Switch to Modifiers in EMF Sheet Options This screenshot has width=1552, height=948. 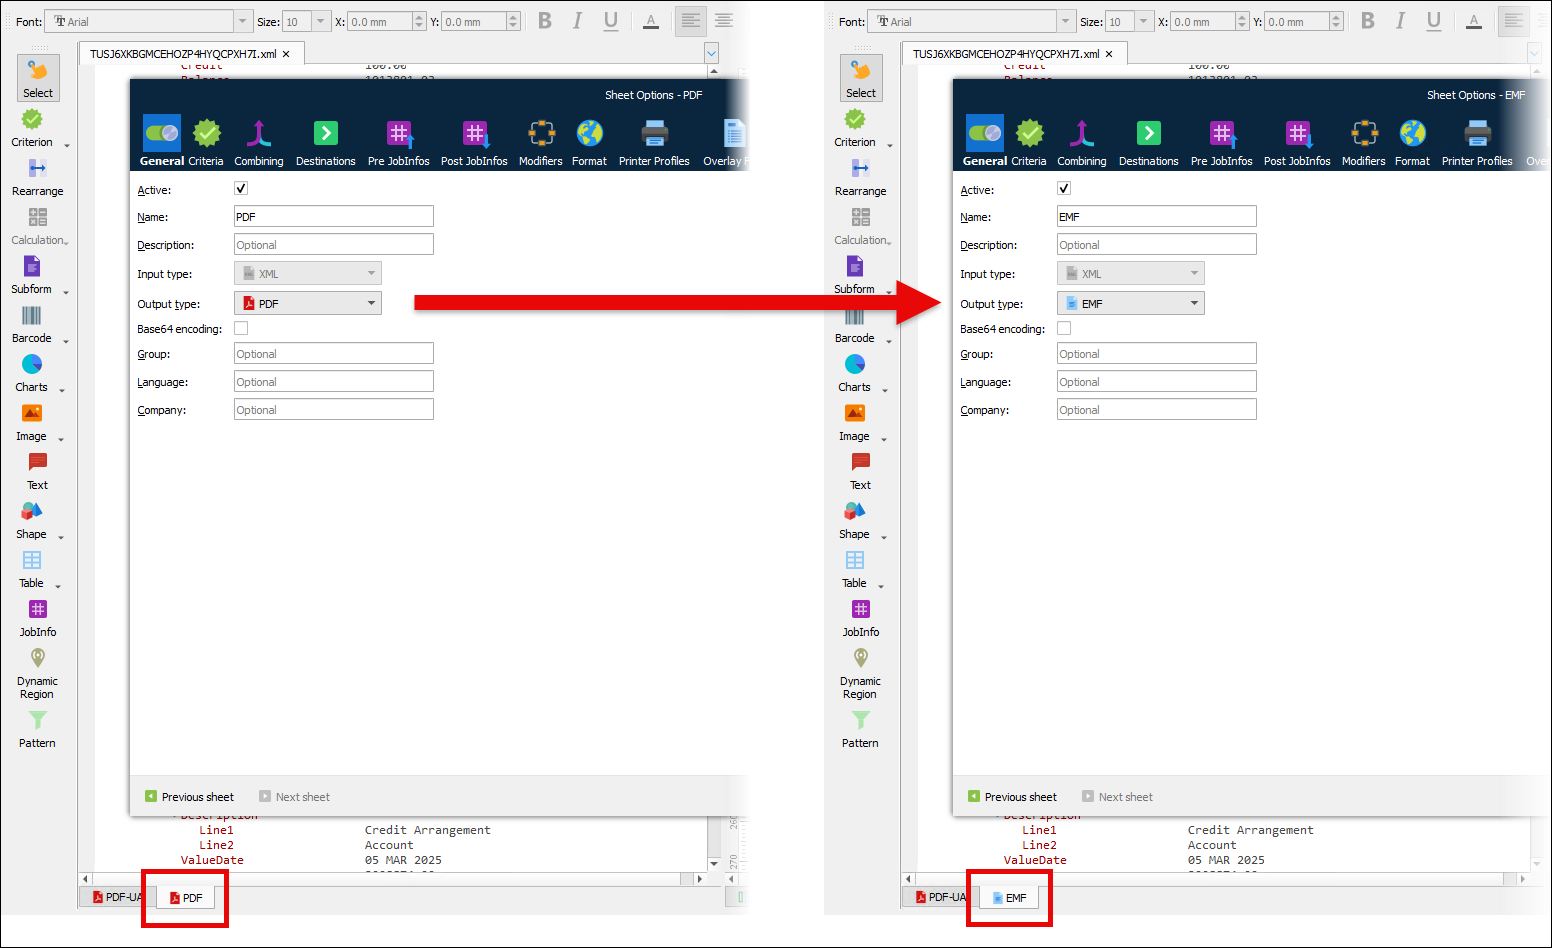tap(1364, 141)
